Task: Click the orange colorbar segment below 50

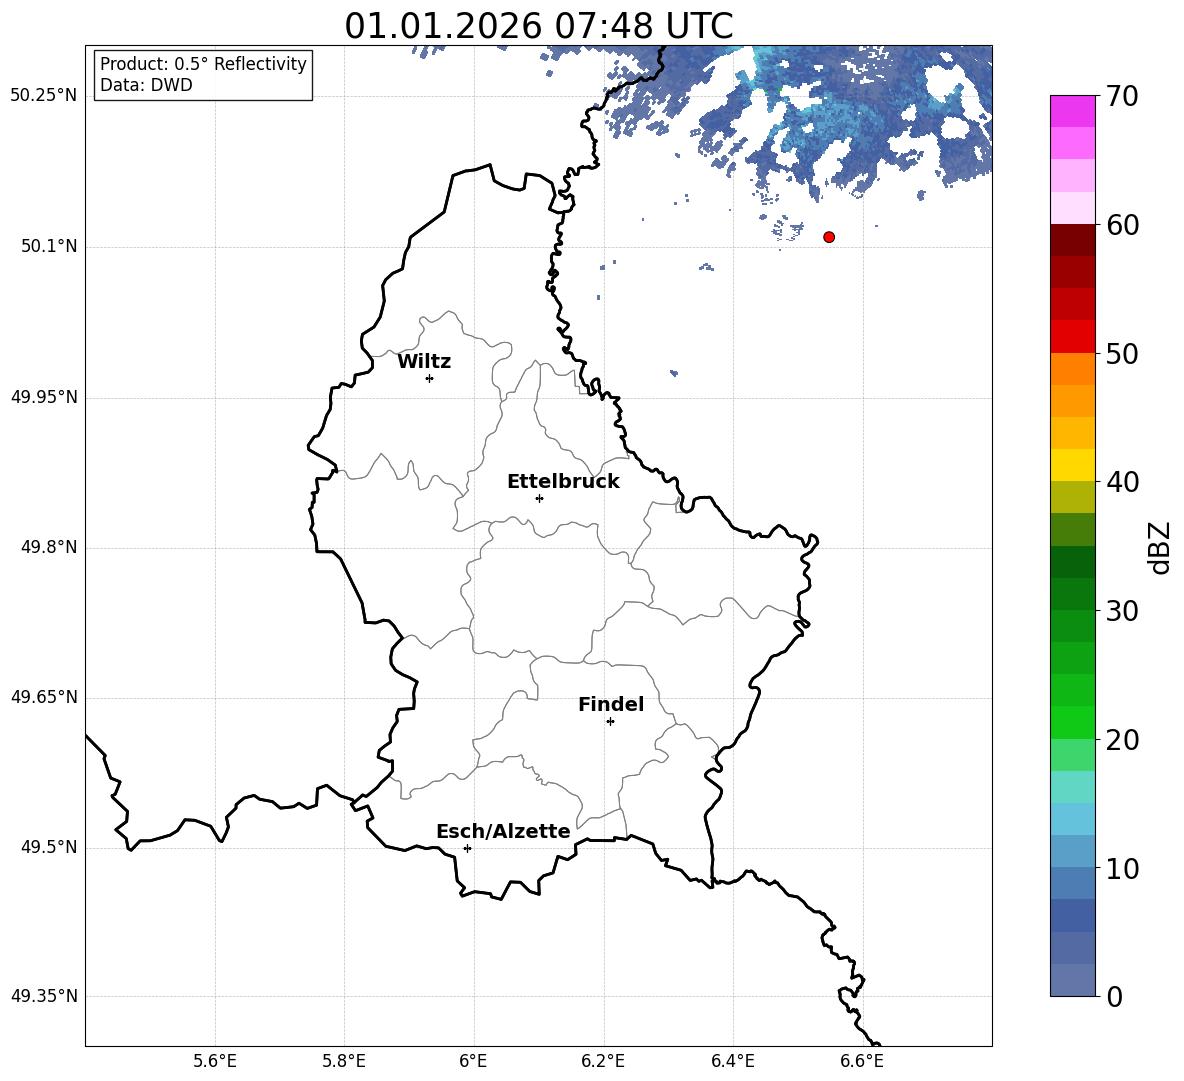Action: 1072,369
